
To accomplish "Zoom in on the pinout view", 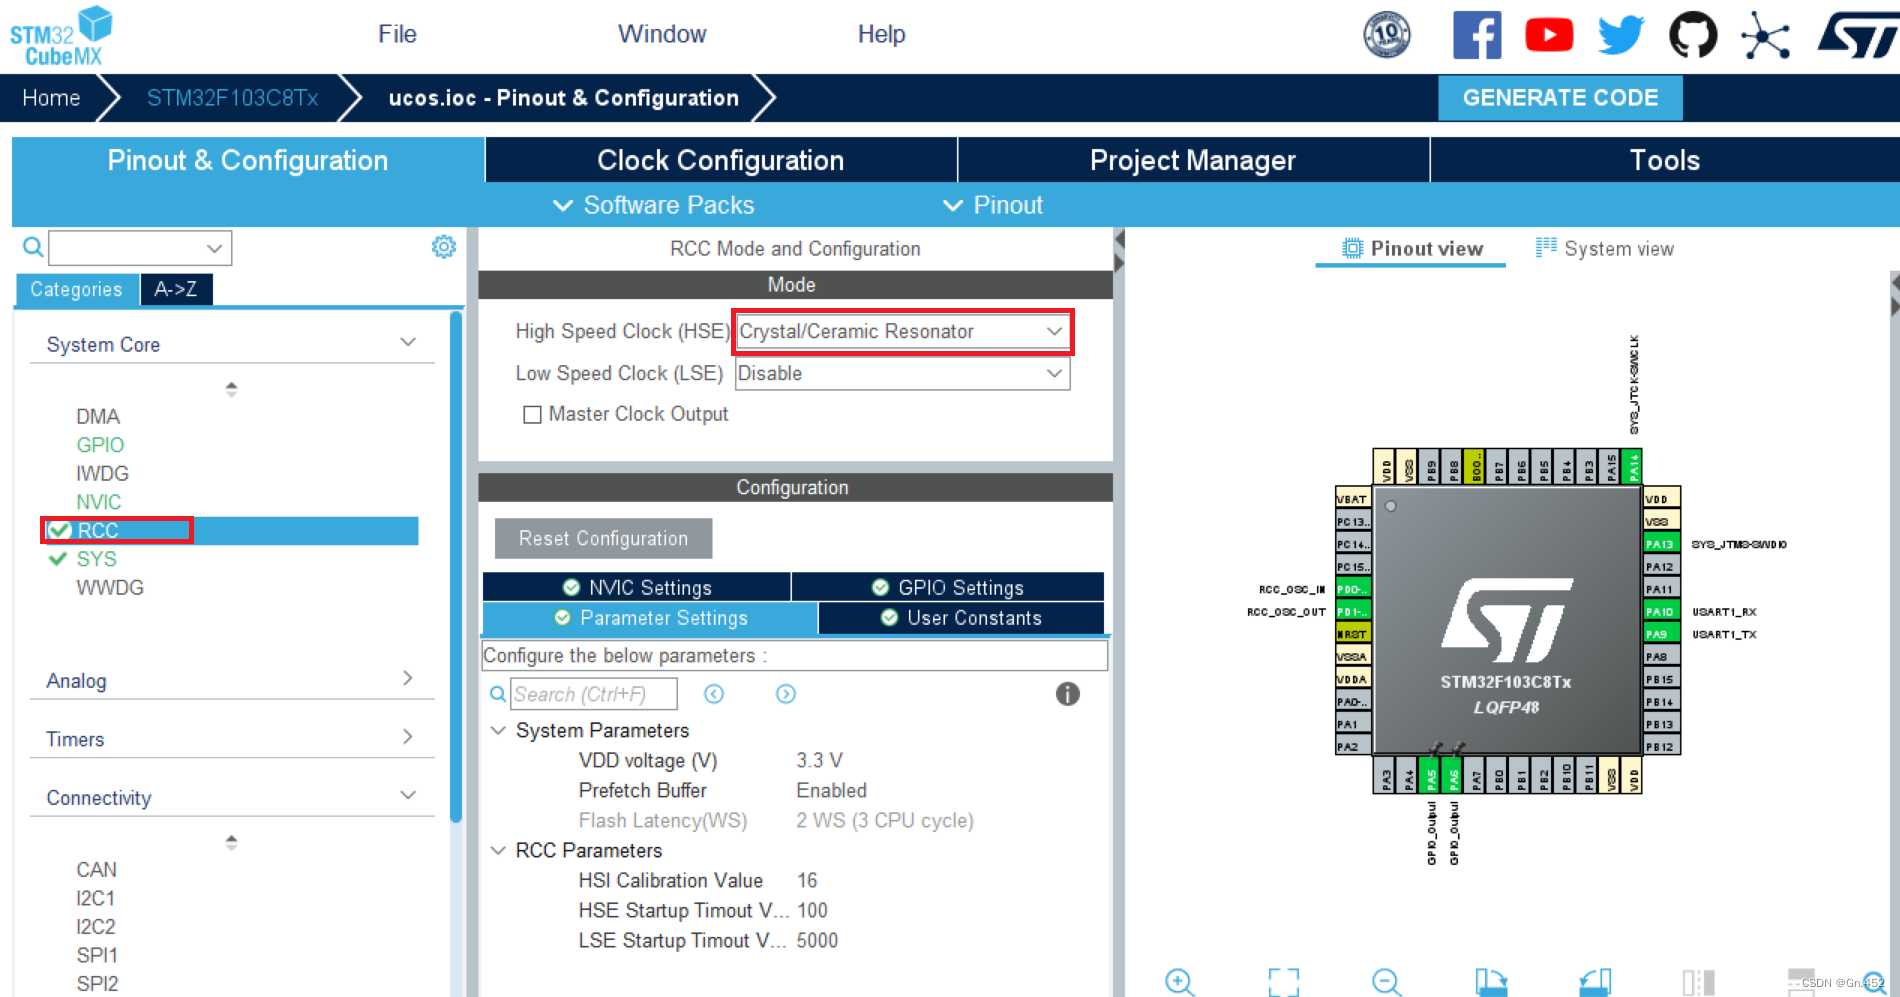I will point(1180,982).
